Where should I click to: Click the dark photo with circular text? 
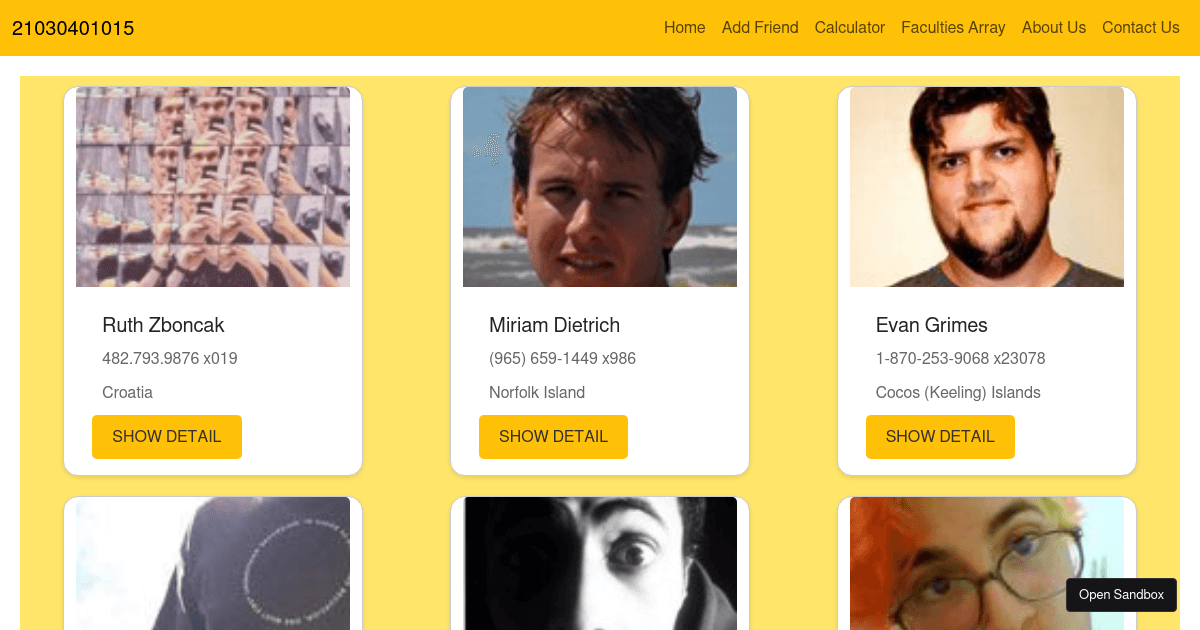pos(213,563)
